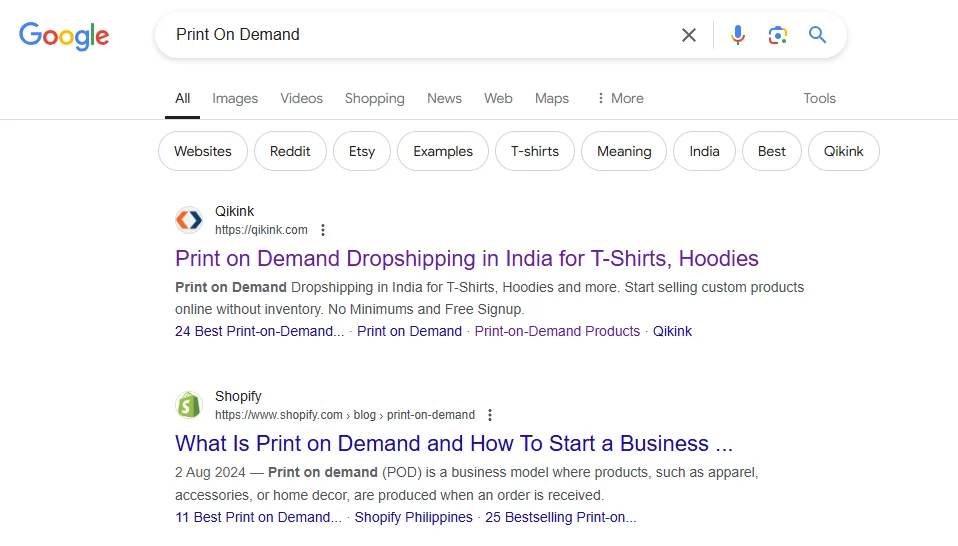Expand the More search categories menu
958x546 pixels.
click(620, 98)
